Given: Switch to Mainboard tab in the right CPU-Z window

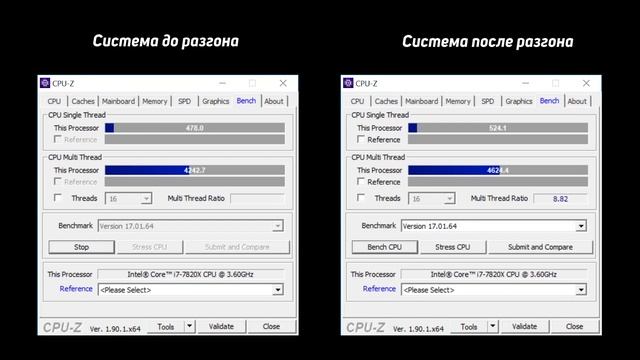Looking at the screenshot, I should [422, 101].
